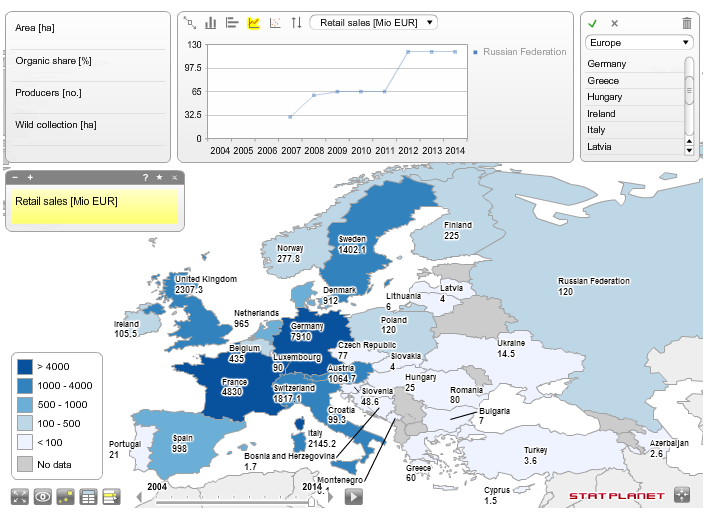Viewport: 710px width, 515px height.
Task: Open the Retail sales indicator dropdown
Action: pos(374,23)
